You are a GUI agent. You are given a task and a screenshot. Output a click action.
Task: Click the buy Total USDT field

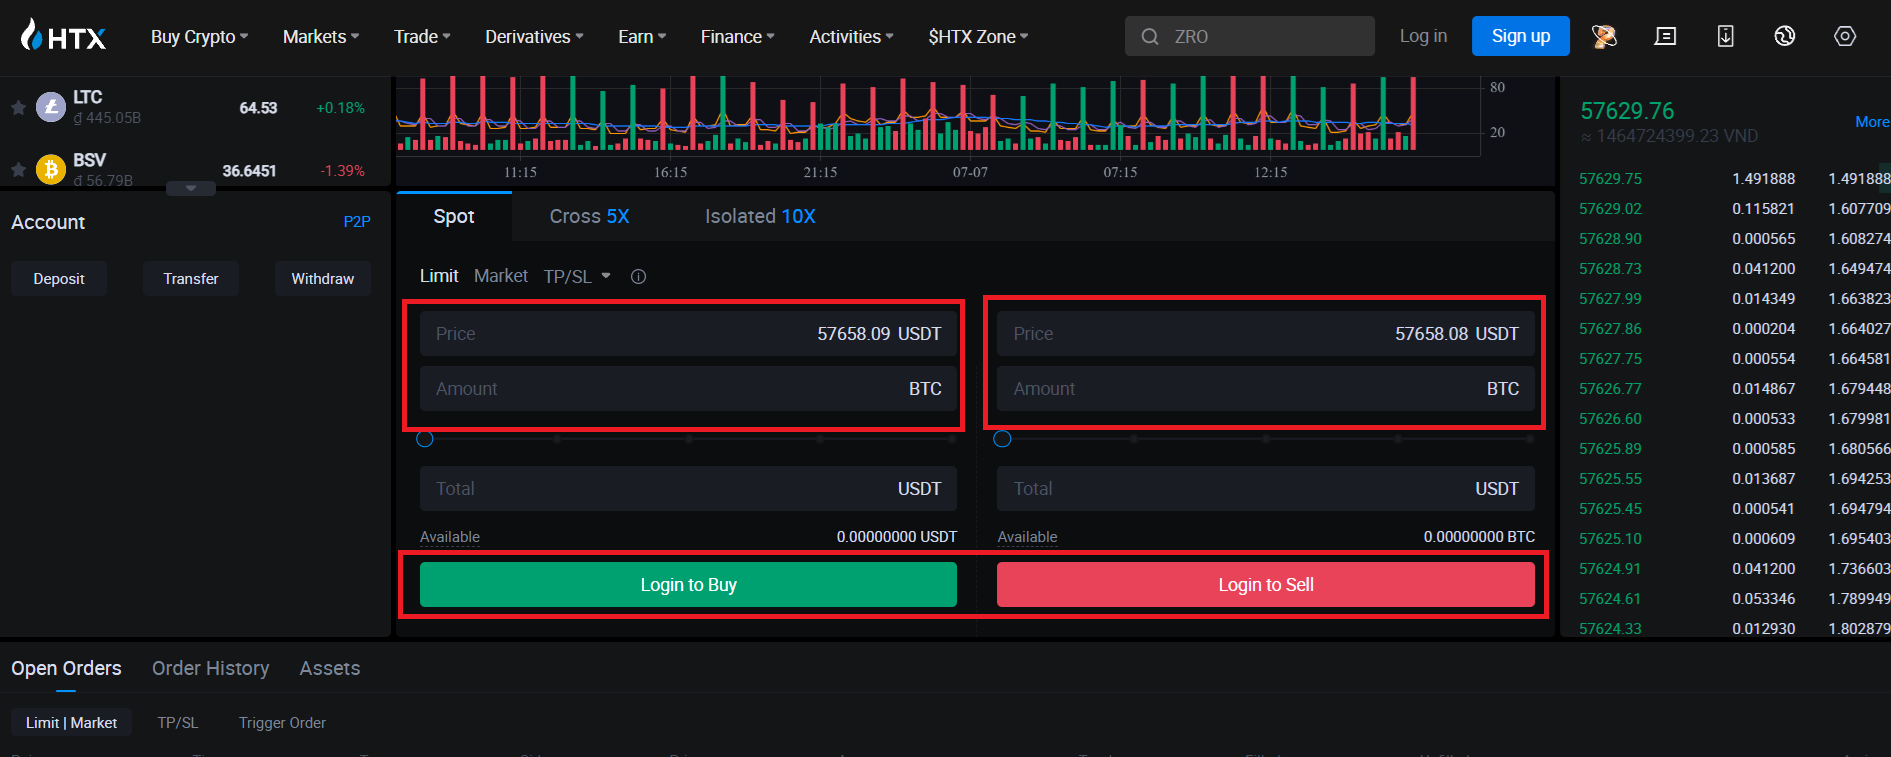pos(688,488)
